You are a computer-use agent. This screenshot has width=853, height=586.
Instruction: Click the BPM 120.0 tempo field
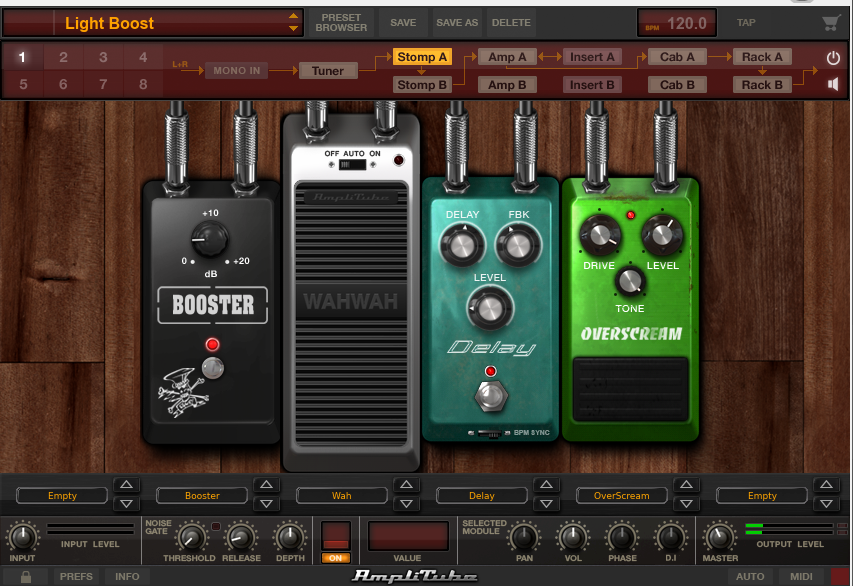(x=677, y=23)
